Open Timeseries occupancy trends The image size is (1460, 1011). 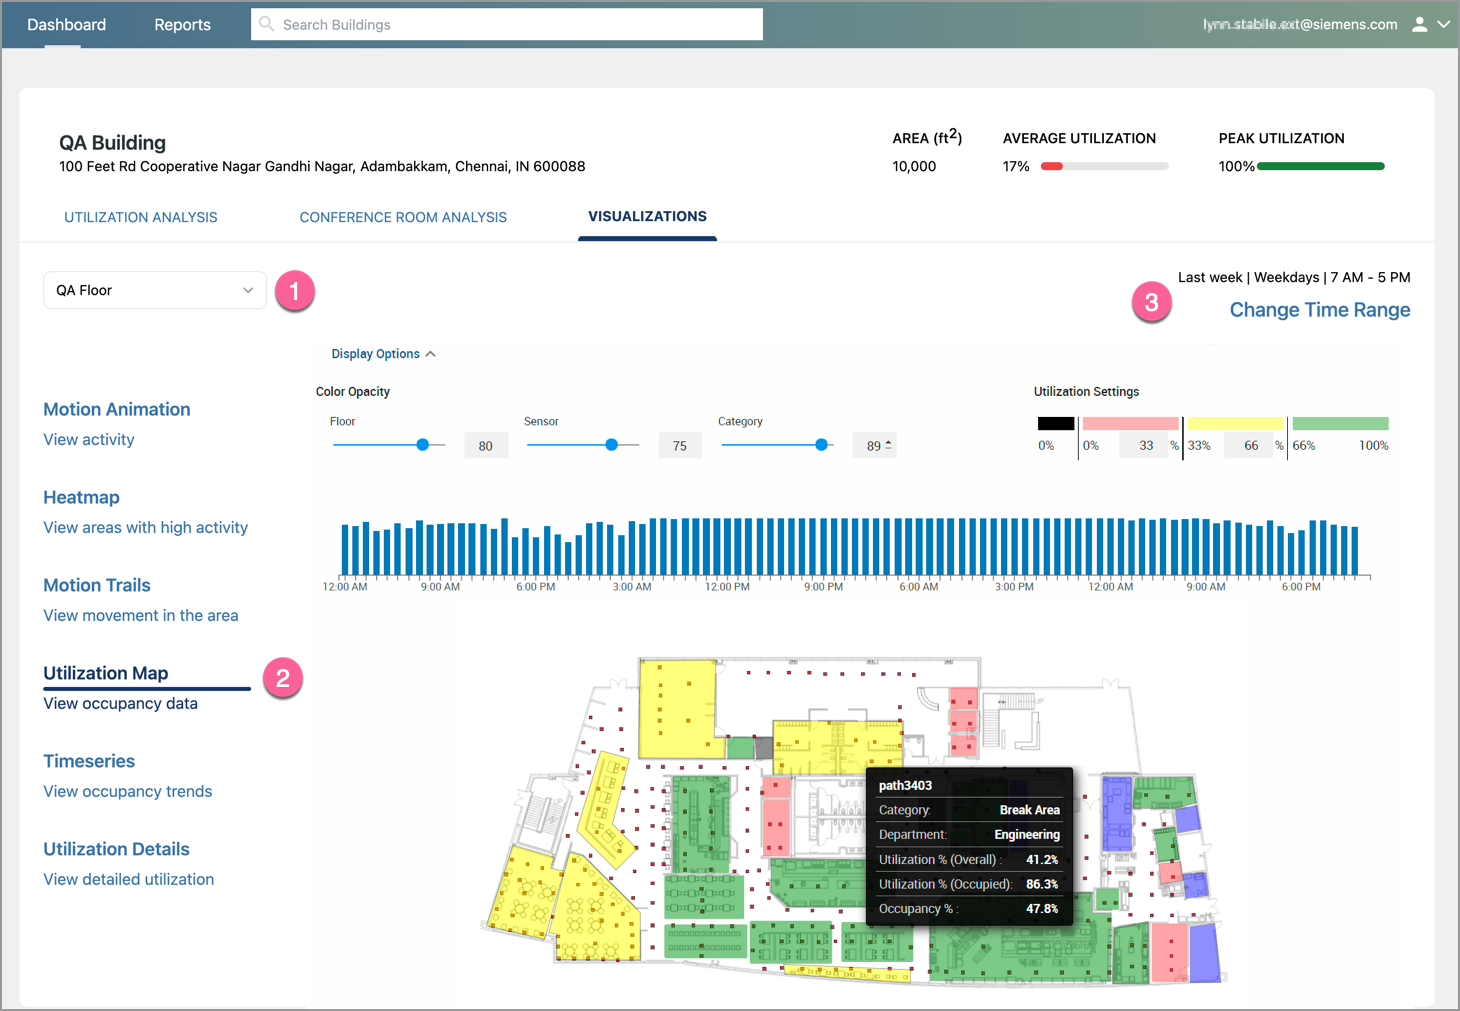[89, 761]
